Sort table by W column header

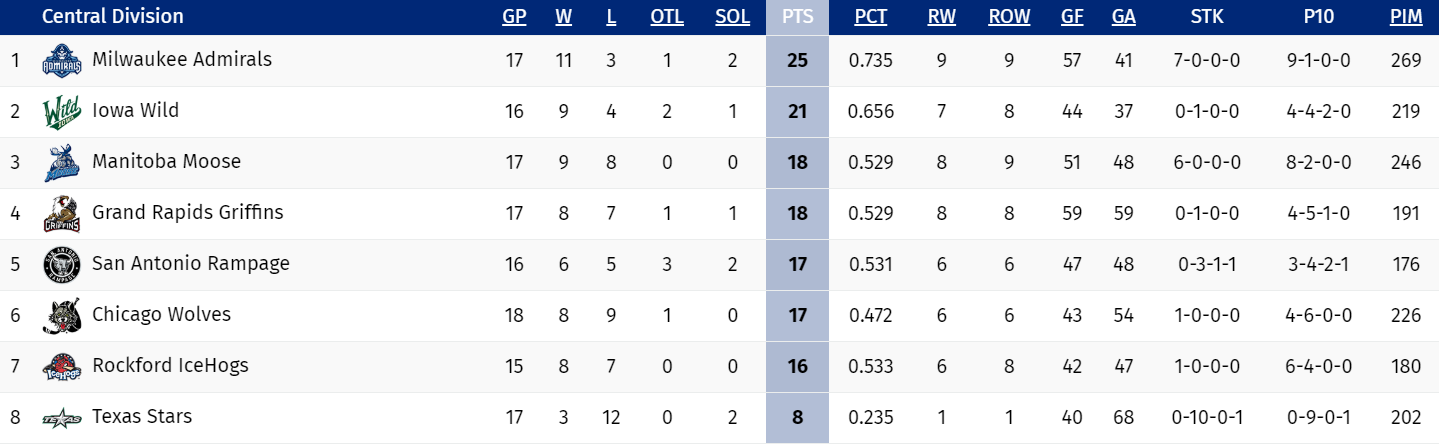tap(563, 17)
